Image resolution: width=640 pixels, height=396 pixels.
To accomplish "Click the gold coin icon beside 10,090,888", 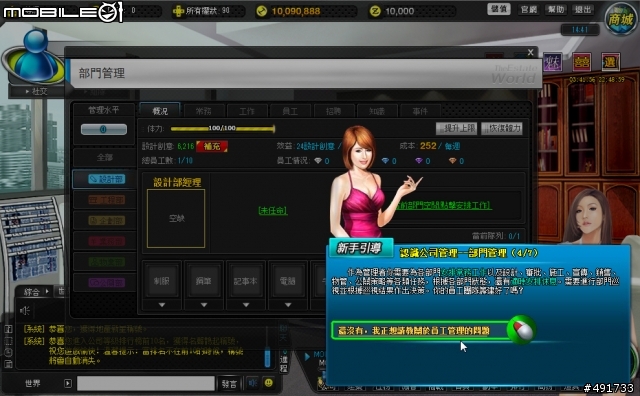I will (x=261, y=11).
